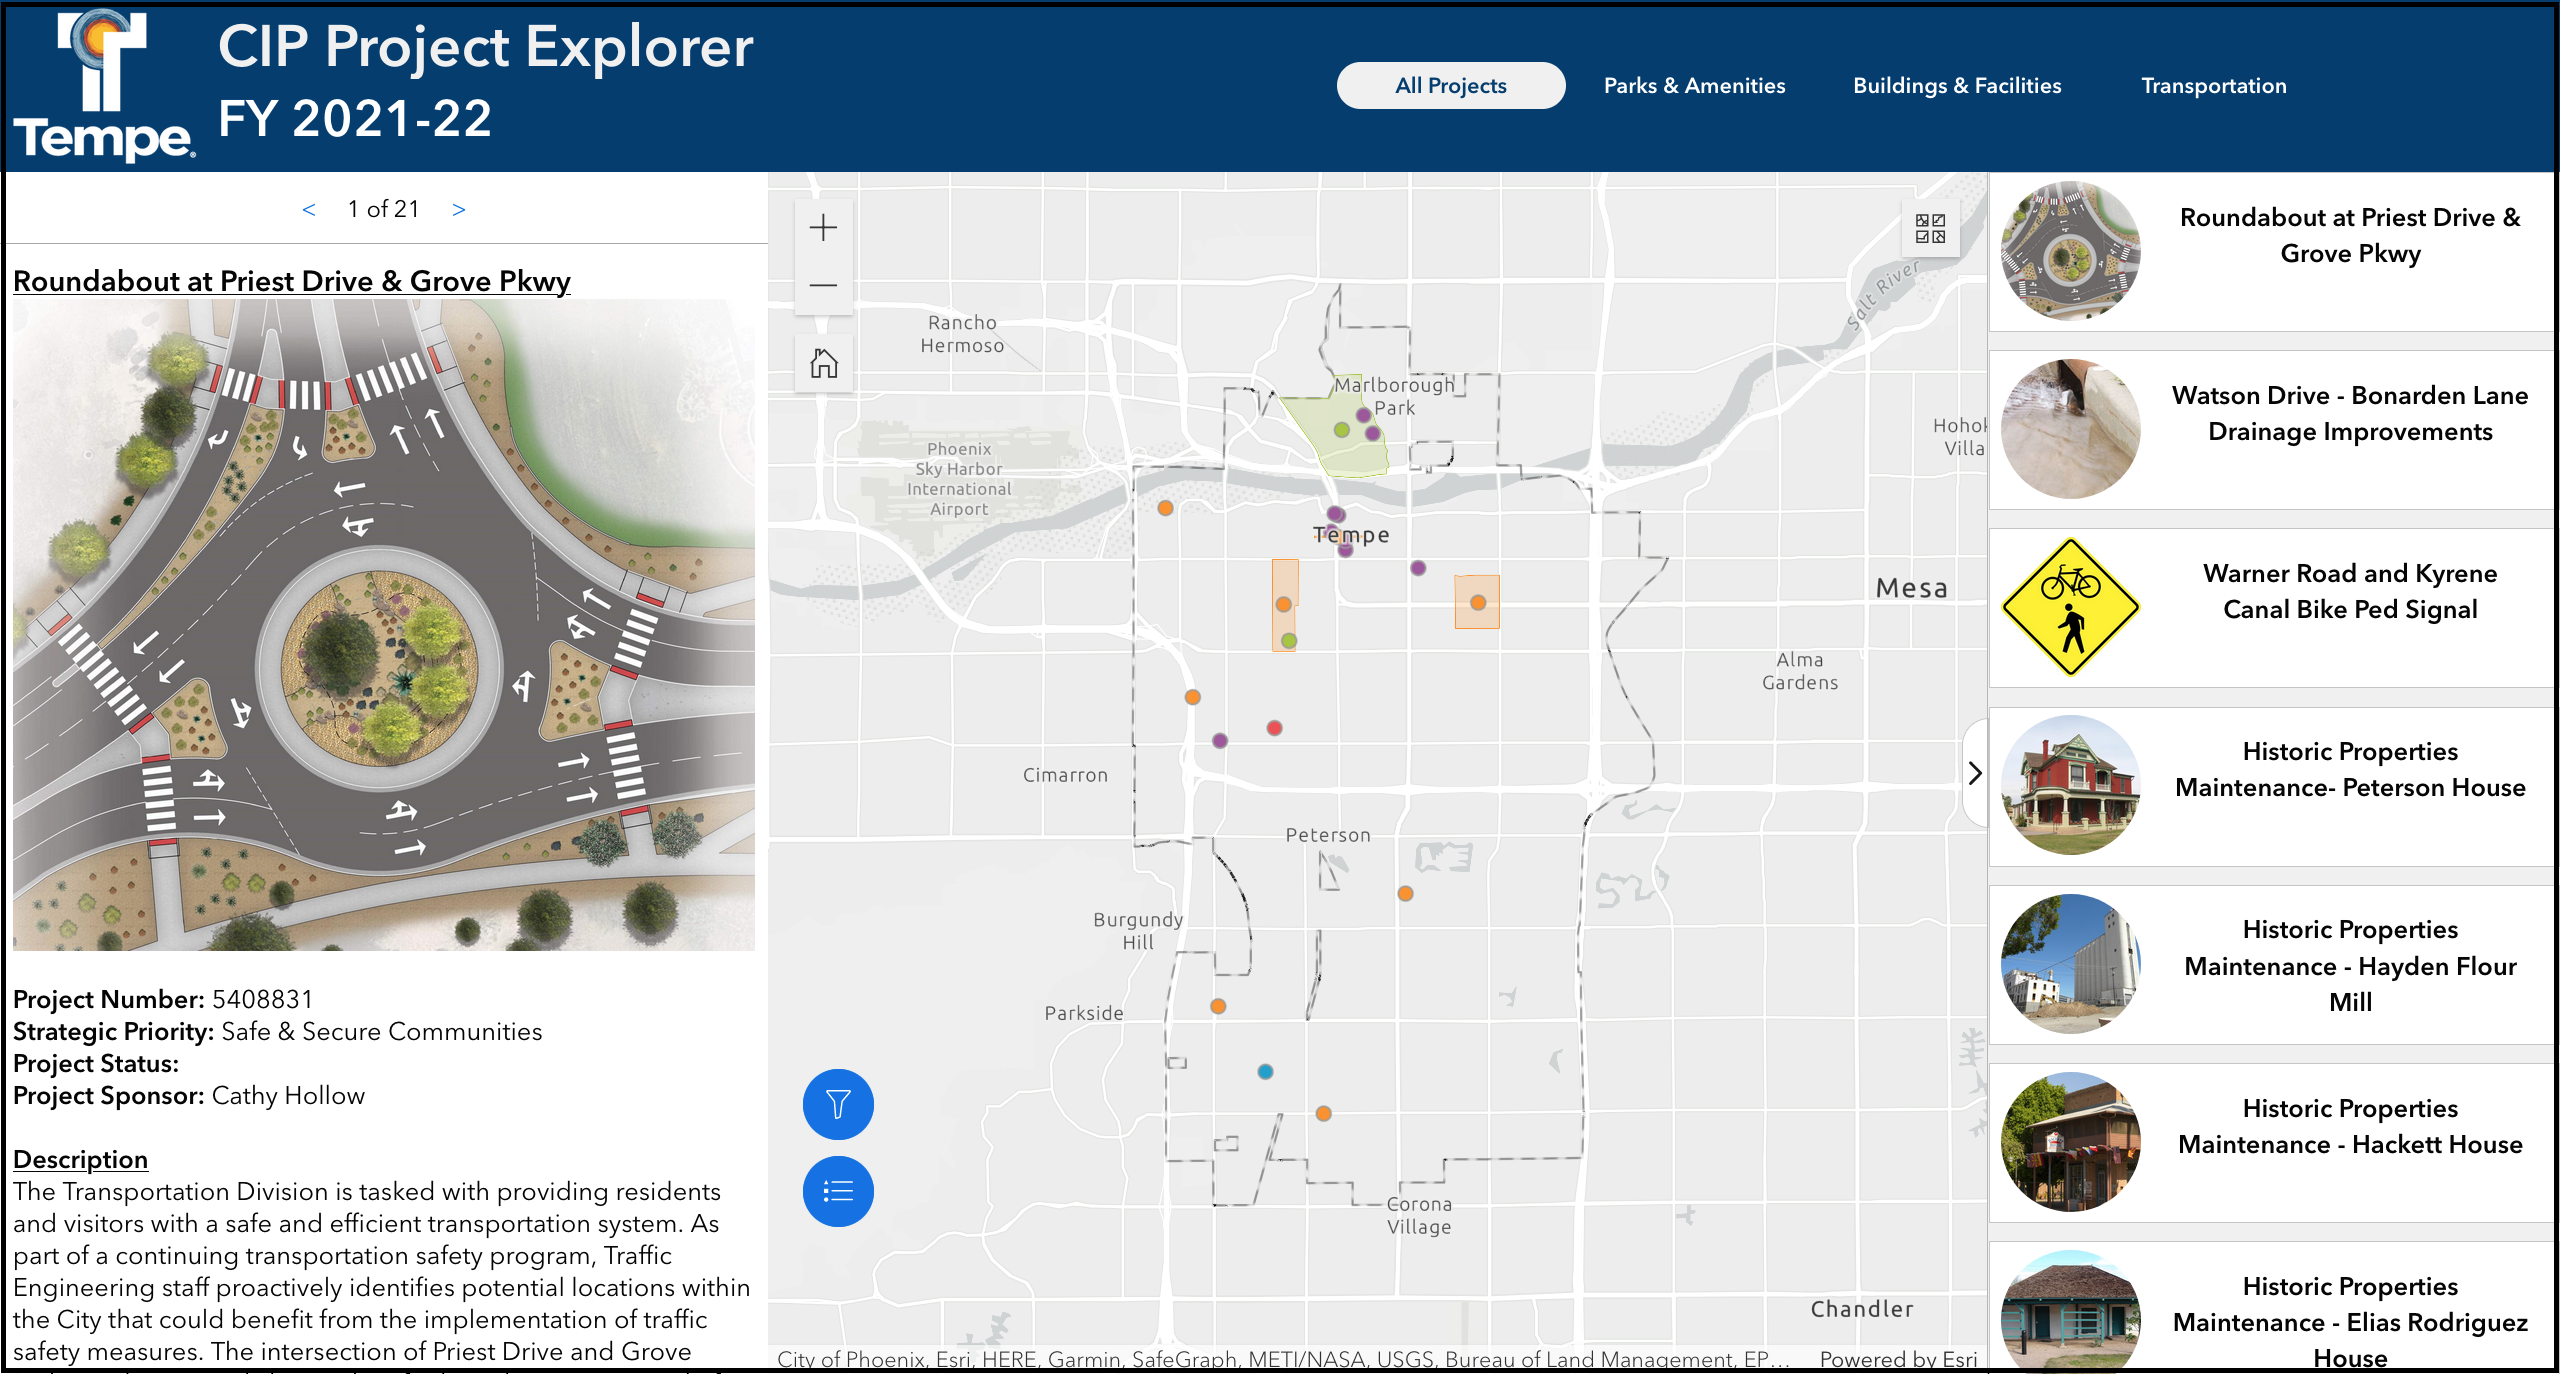The image size is (2560, 1374).
Task: Click the Peterson House thumbnail photo
Action: point(2070,785)
